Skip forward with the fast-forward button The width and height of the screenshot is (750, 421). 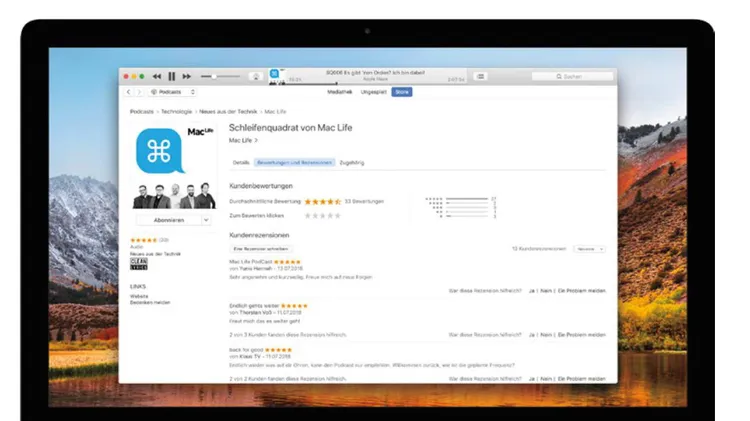[x=187, y=76]
